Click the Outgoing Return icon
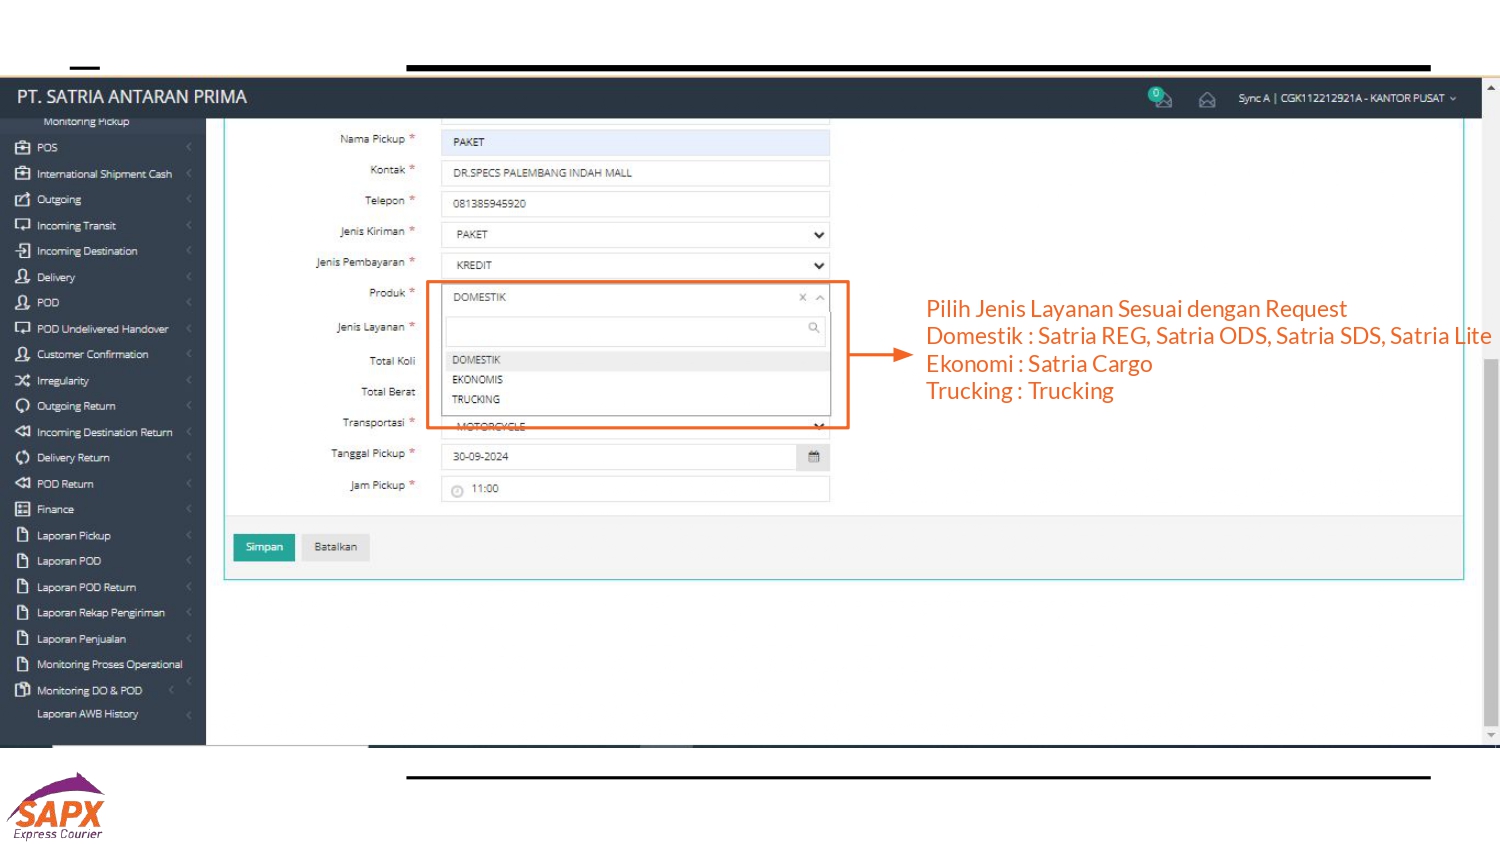Viewport: 1500px width, 844px height. point(22,406)
